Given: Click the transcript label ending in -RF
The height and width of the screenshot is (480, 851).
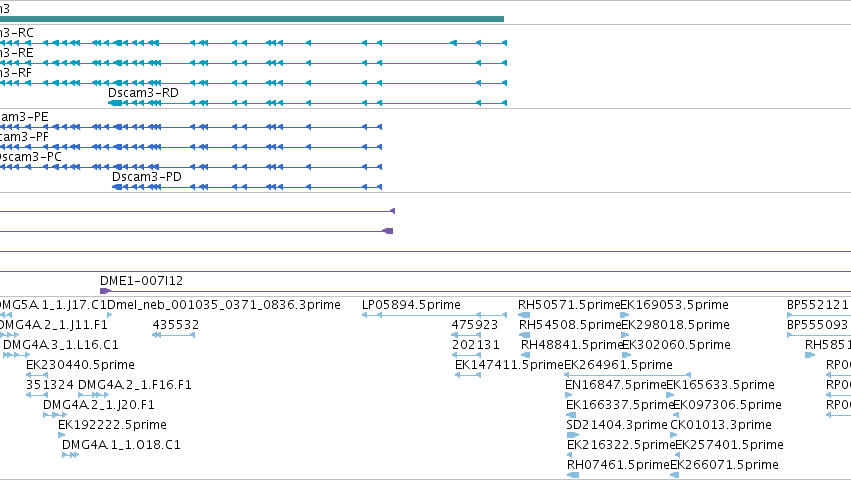Looking at the screenshot, I should tap(16, 73).
